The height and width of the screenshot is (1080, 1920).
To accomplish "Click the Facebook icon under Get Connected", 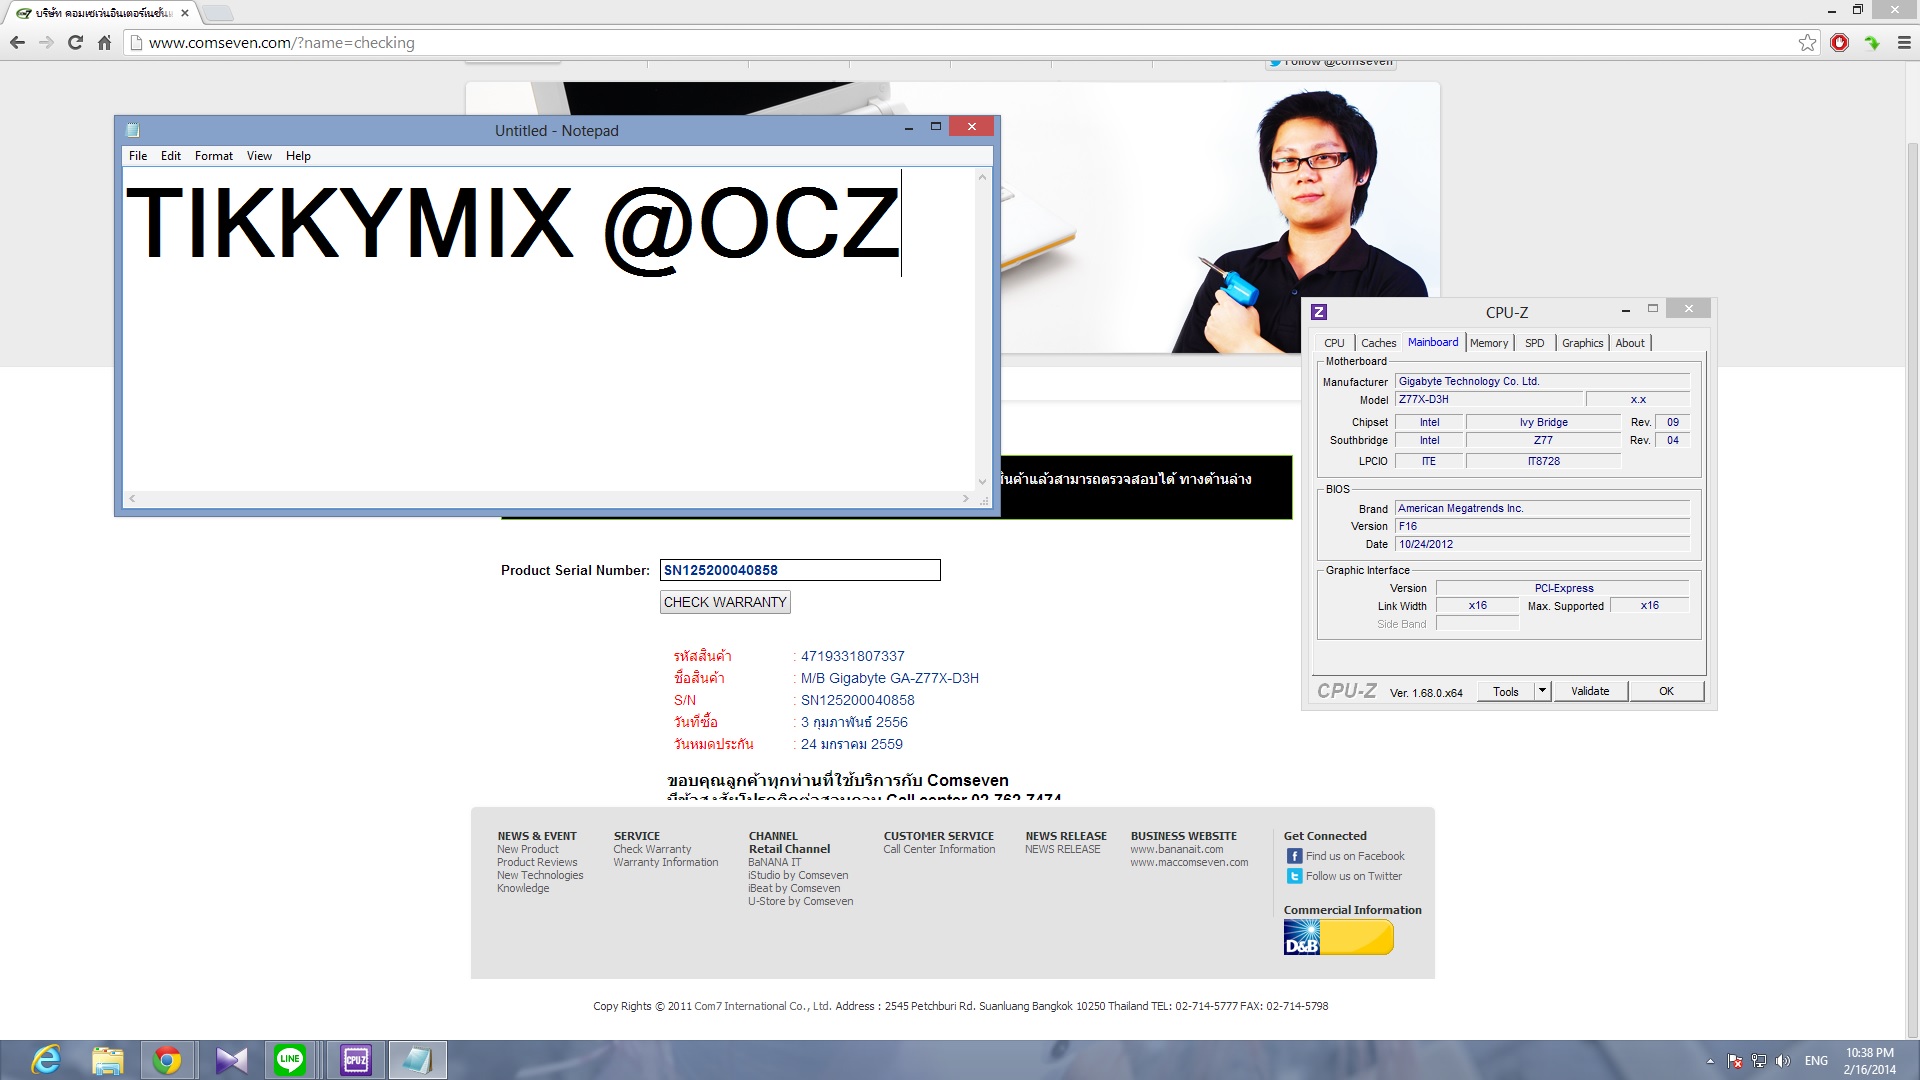I will [x=1294, y=856].
